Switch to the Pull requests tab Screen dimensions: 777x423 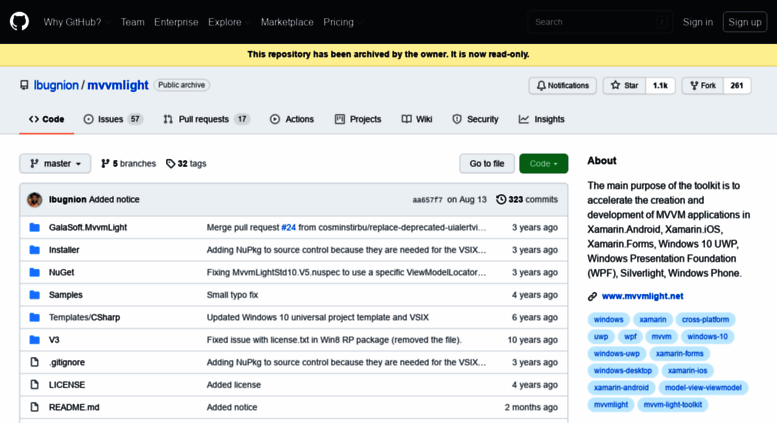(x=207, y=119)
